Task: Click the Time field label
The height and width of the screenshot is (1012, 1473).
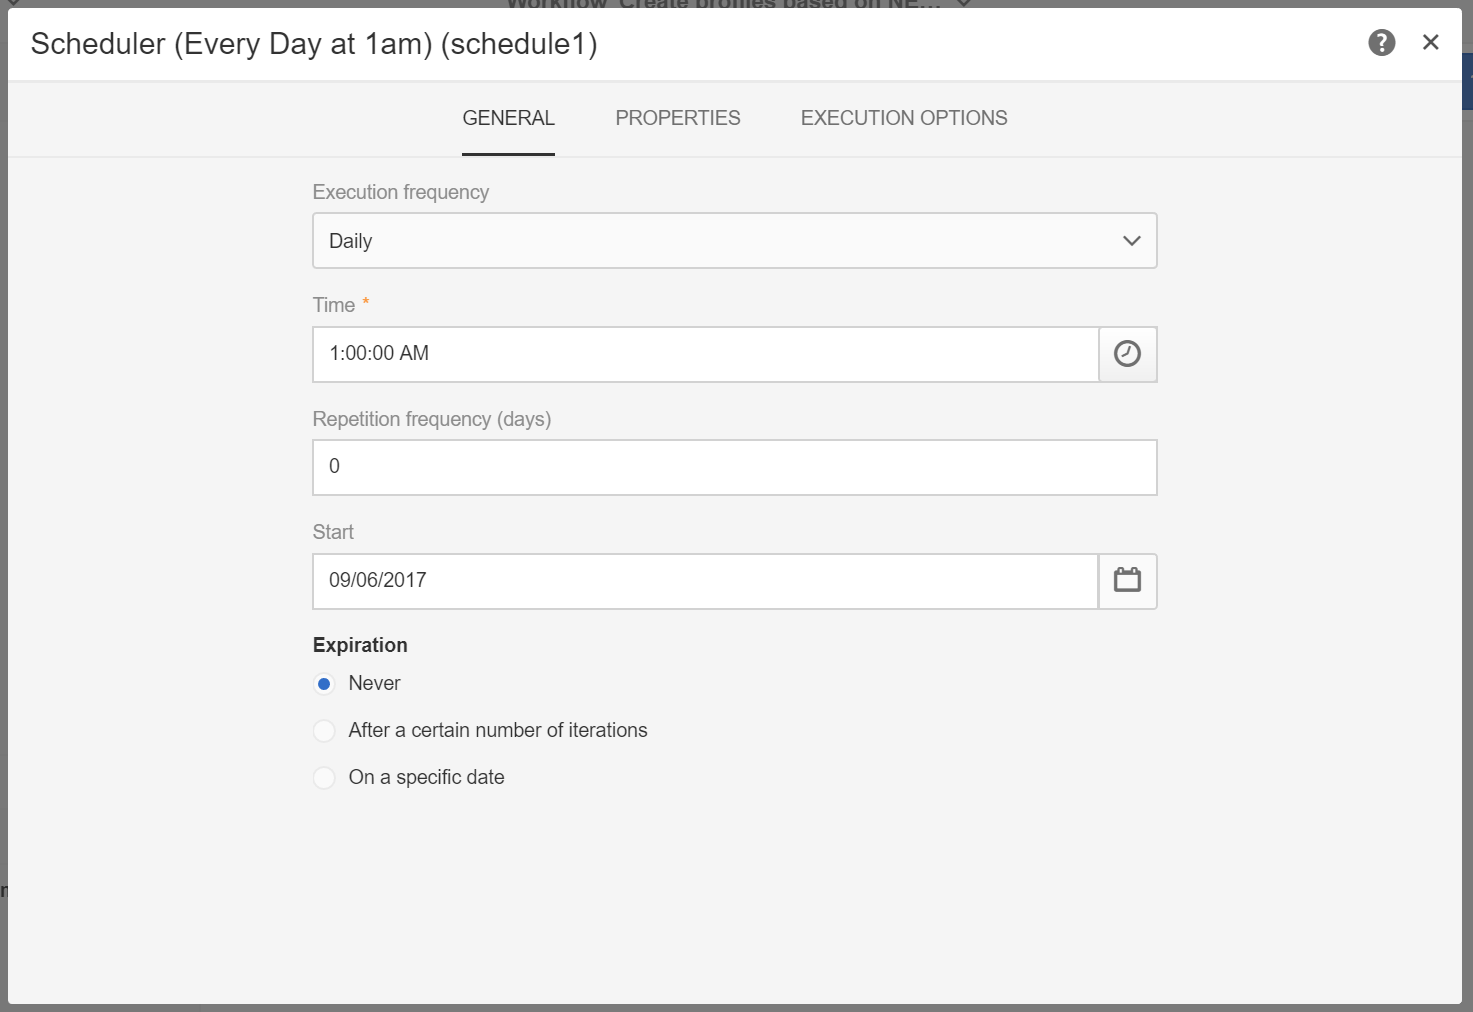Action: 334,305
